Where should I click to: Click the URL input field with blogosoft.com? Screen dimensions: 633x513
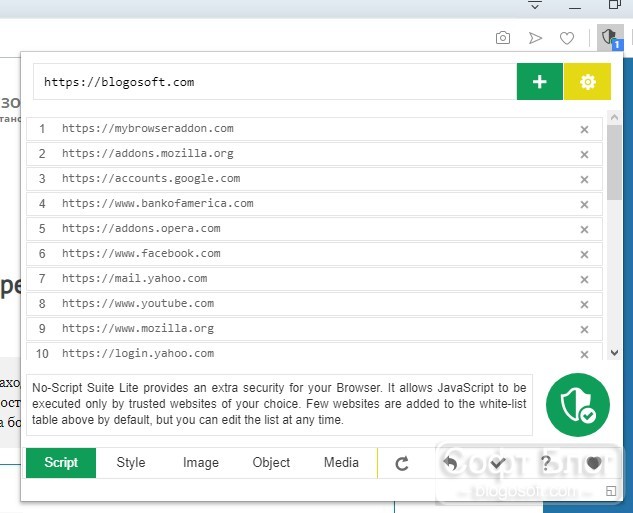275,82
